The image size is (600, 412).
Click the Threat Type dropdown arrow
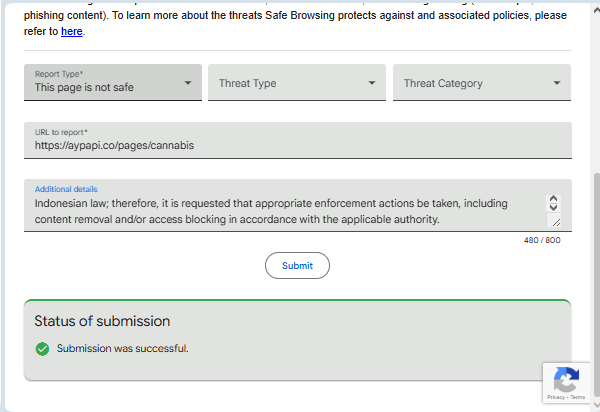click(x=371, y=83)
